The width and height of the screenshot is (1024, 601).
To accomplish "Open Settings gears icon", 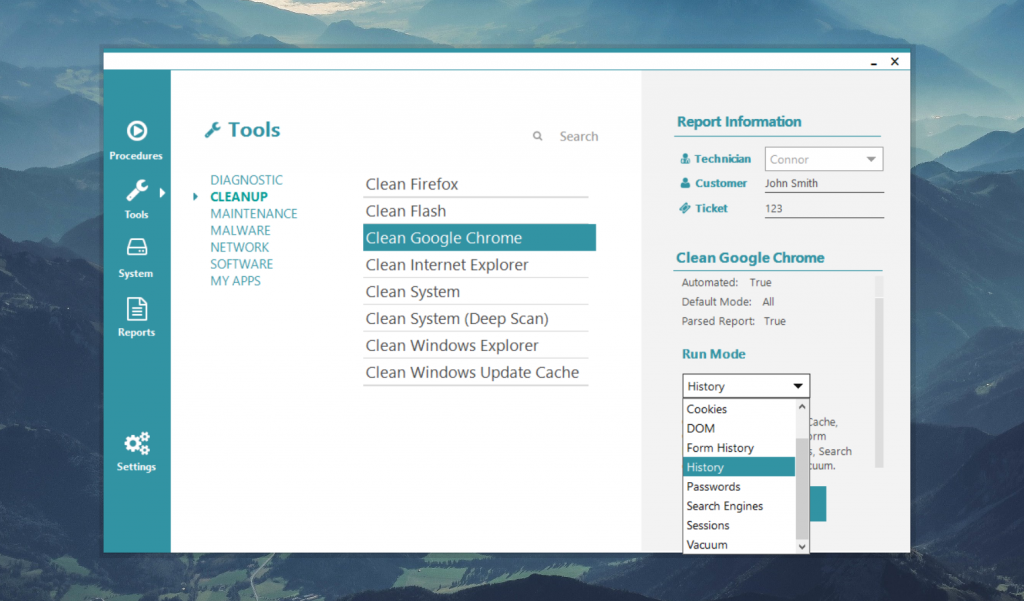I will point(137,444).
